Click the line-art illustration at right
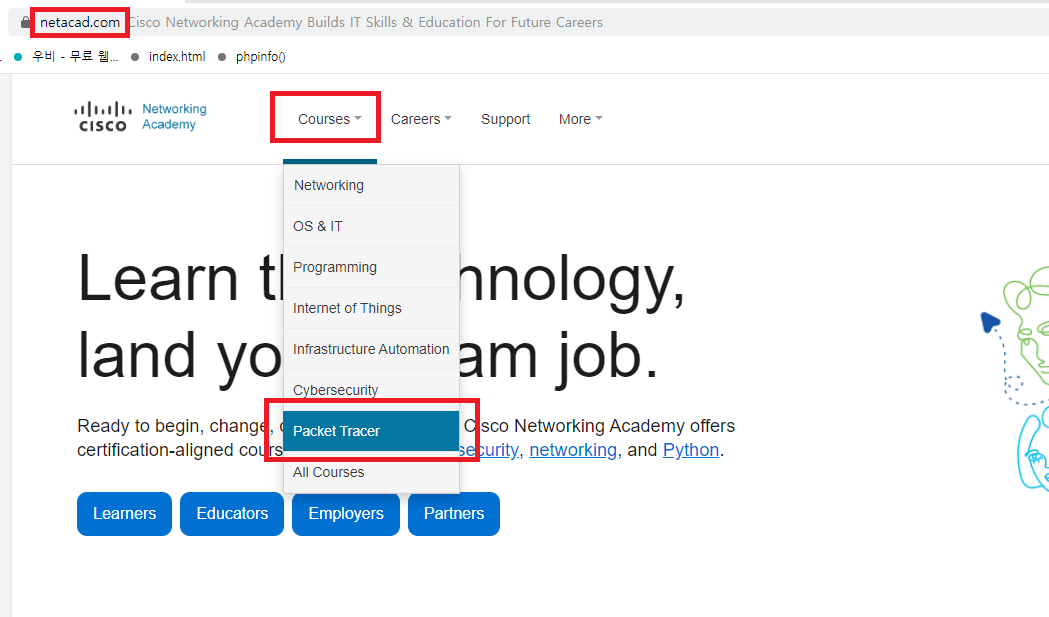This screenshot has width=1049, height=617. pyautogui.click(x=1017, y=378)
